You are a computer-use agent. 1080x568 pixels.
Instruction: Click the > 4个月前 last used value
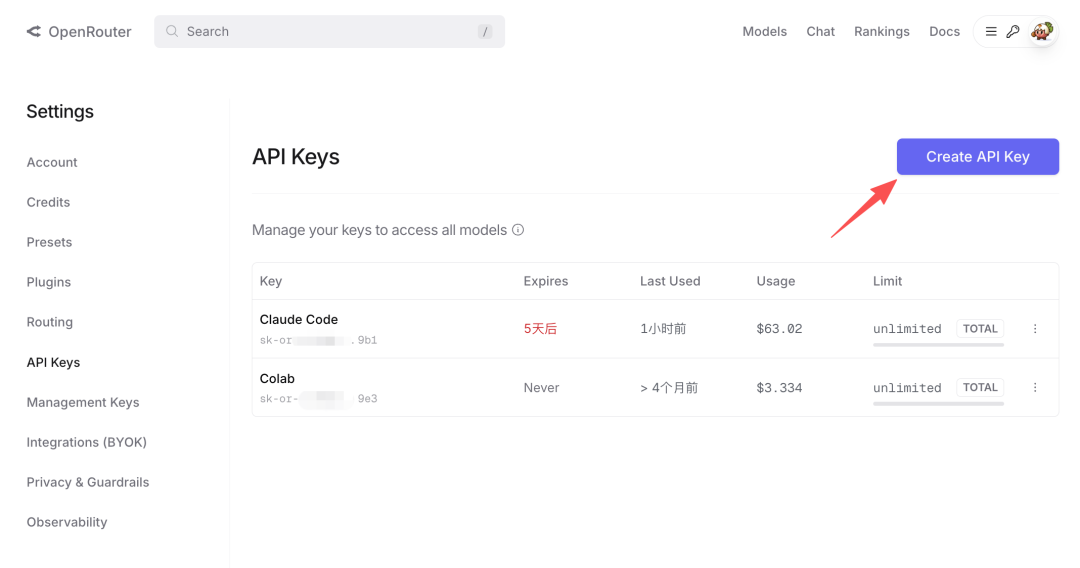669,388
